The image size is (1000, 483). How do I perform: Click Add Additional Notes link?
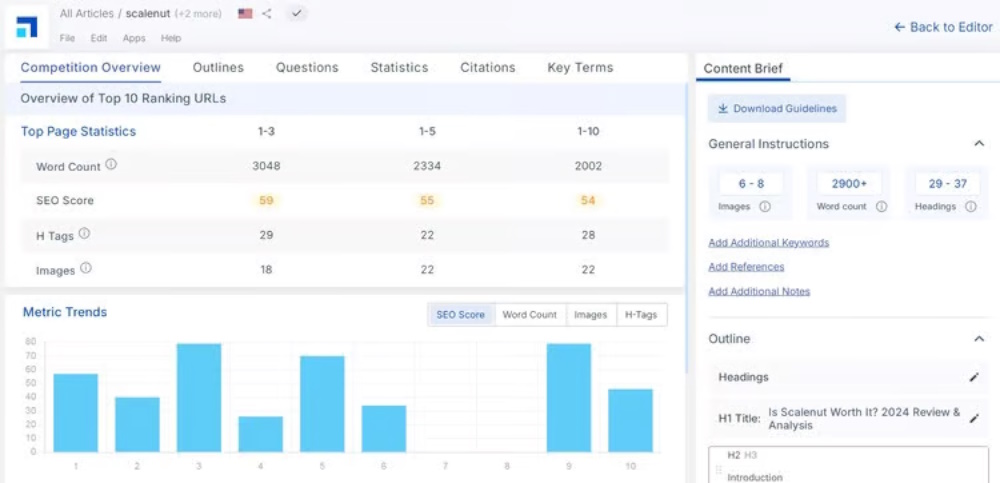click(759, 291)
